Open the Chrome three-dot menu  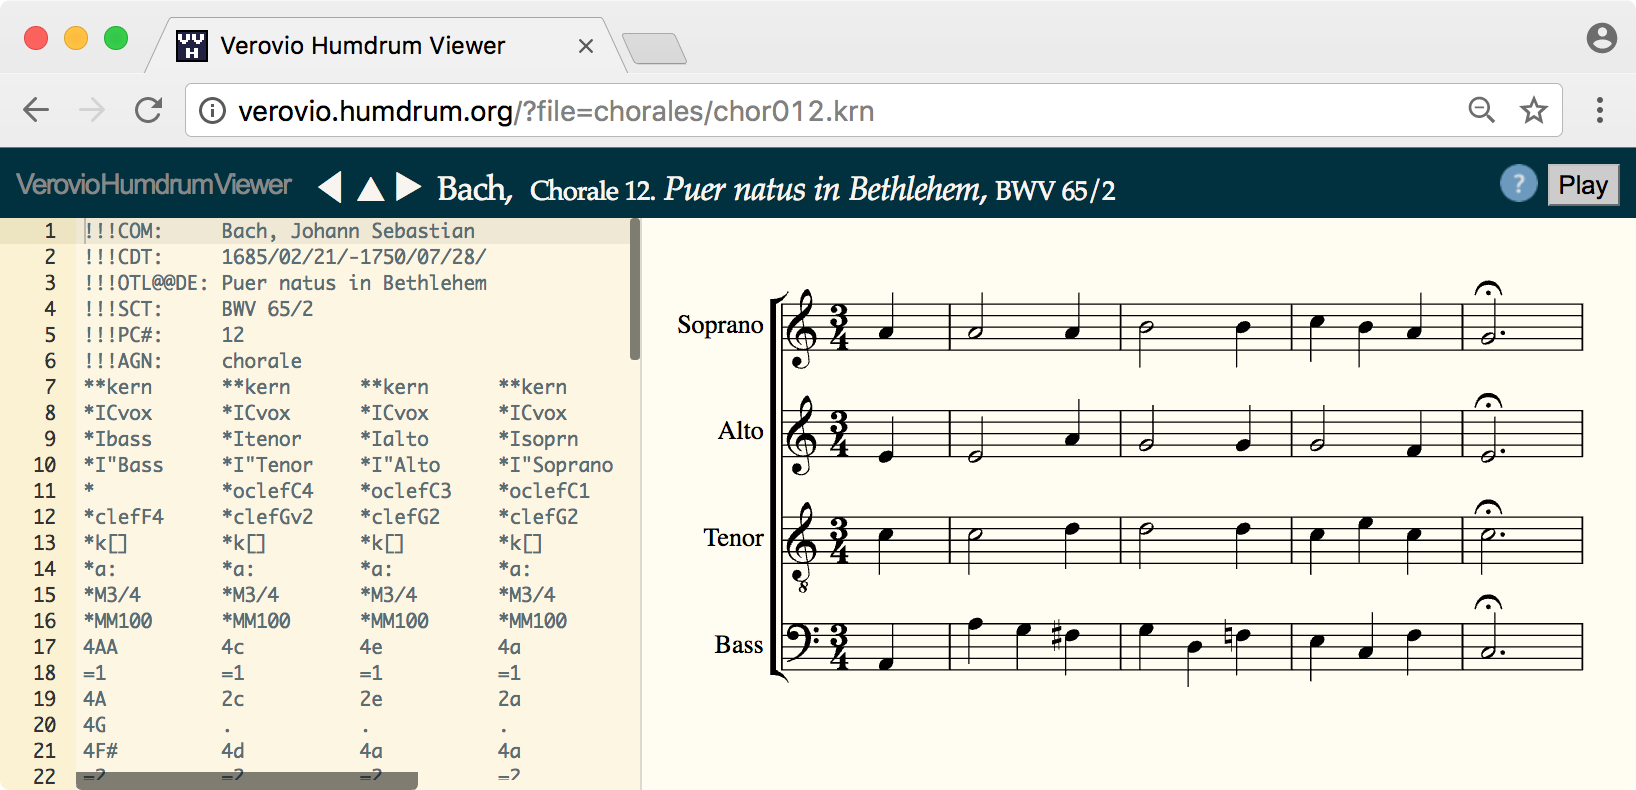1600,110
